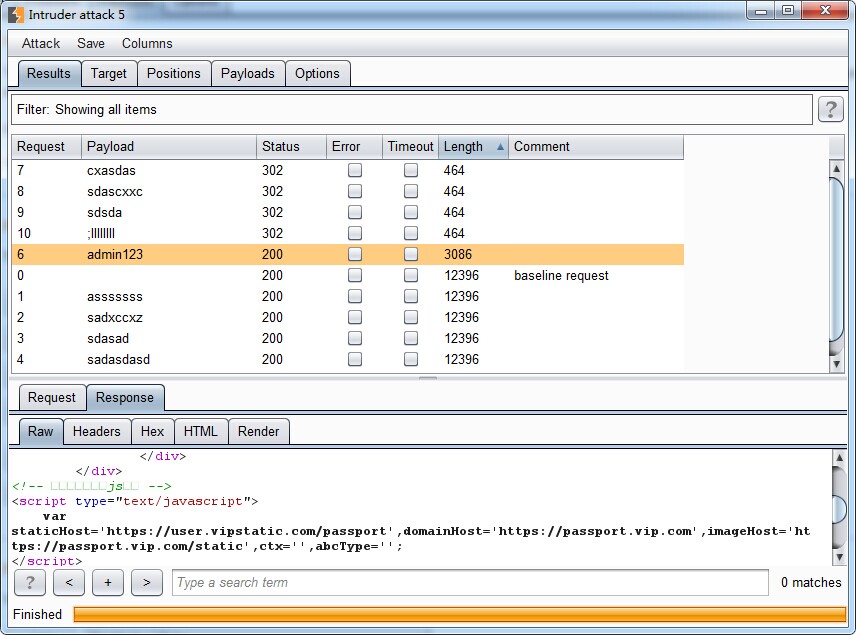Toggle Timeout checkbox for admin123 row
This screenshot has height=635, width=856.
point(411,254)
